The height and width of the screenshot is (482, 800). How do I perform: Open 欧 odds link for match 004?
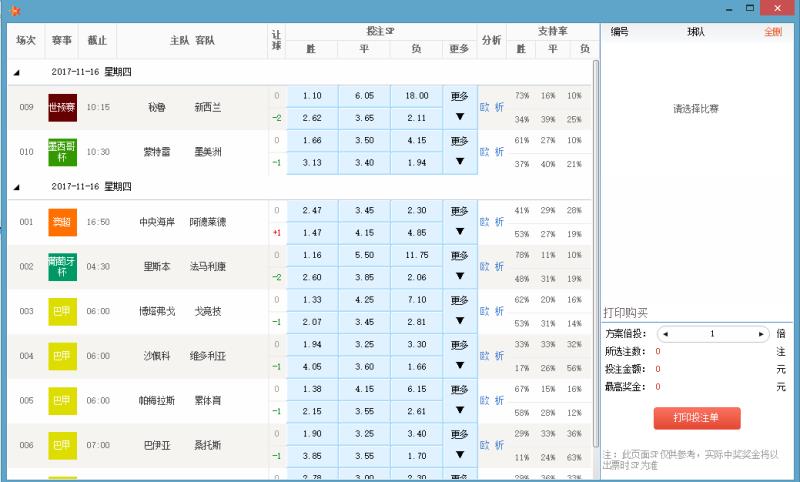(485, 356)
